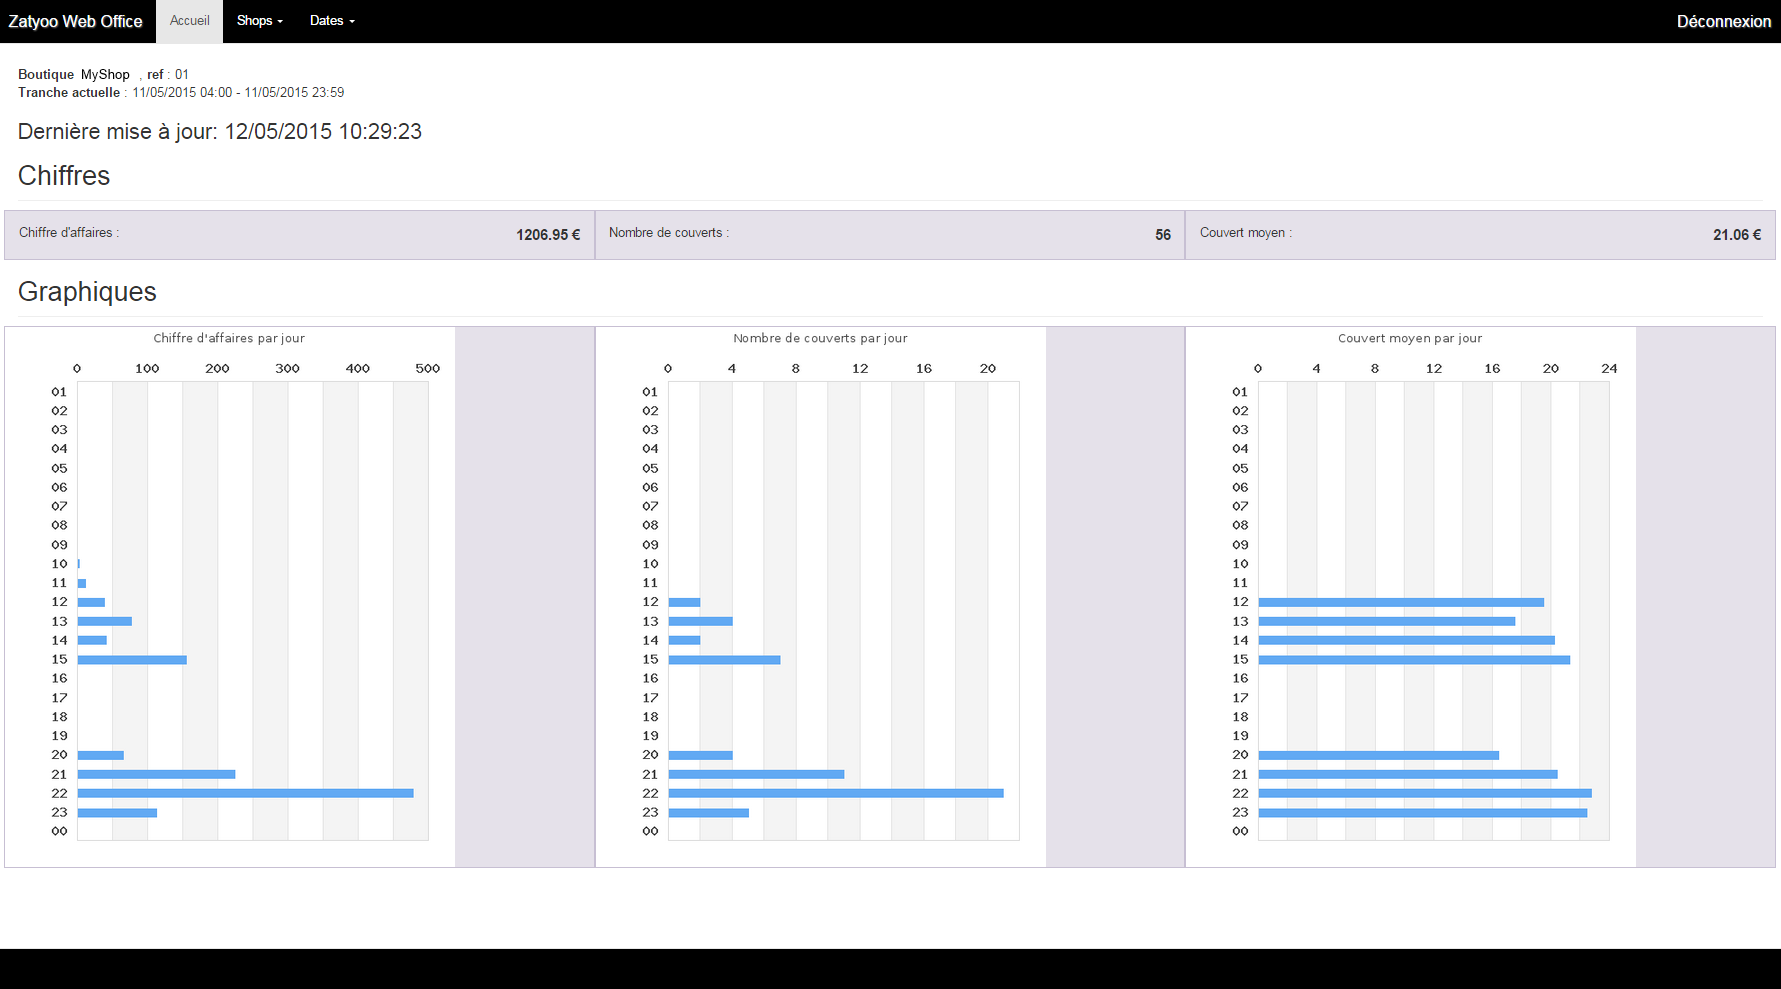Click hour 21 bar in revenue chart
1781x989 pixels.
156,774
